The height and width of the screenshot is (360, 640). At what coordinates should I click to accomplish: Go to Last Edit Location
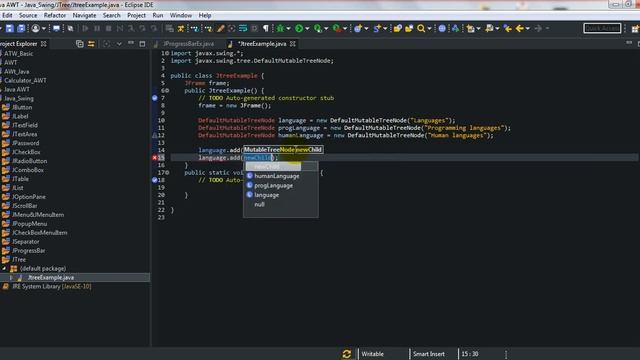click(507, 28)
